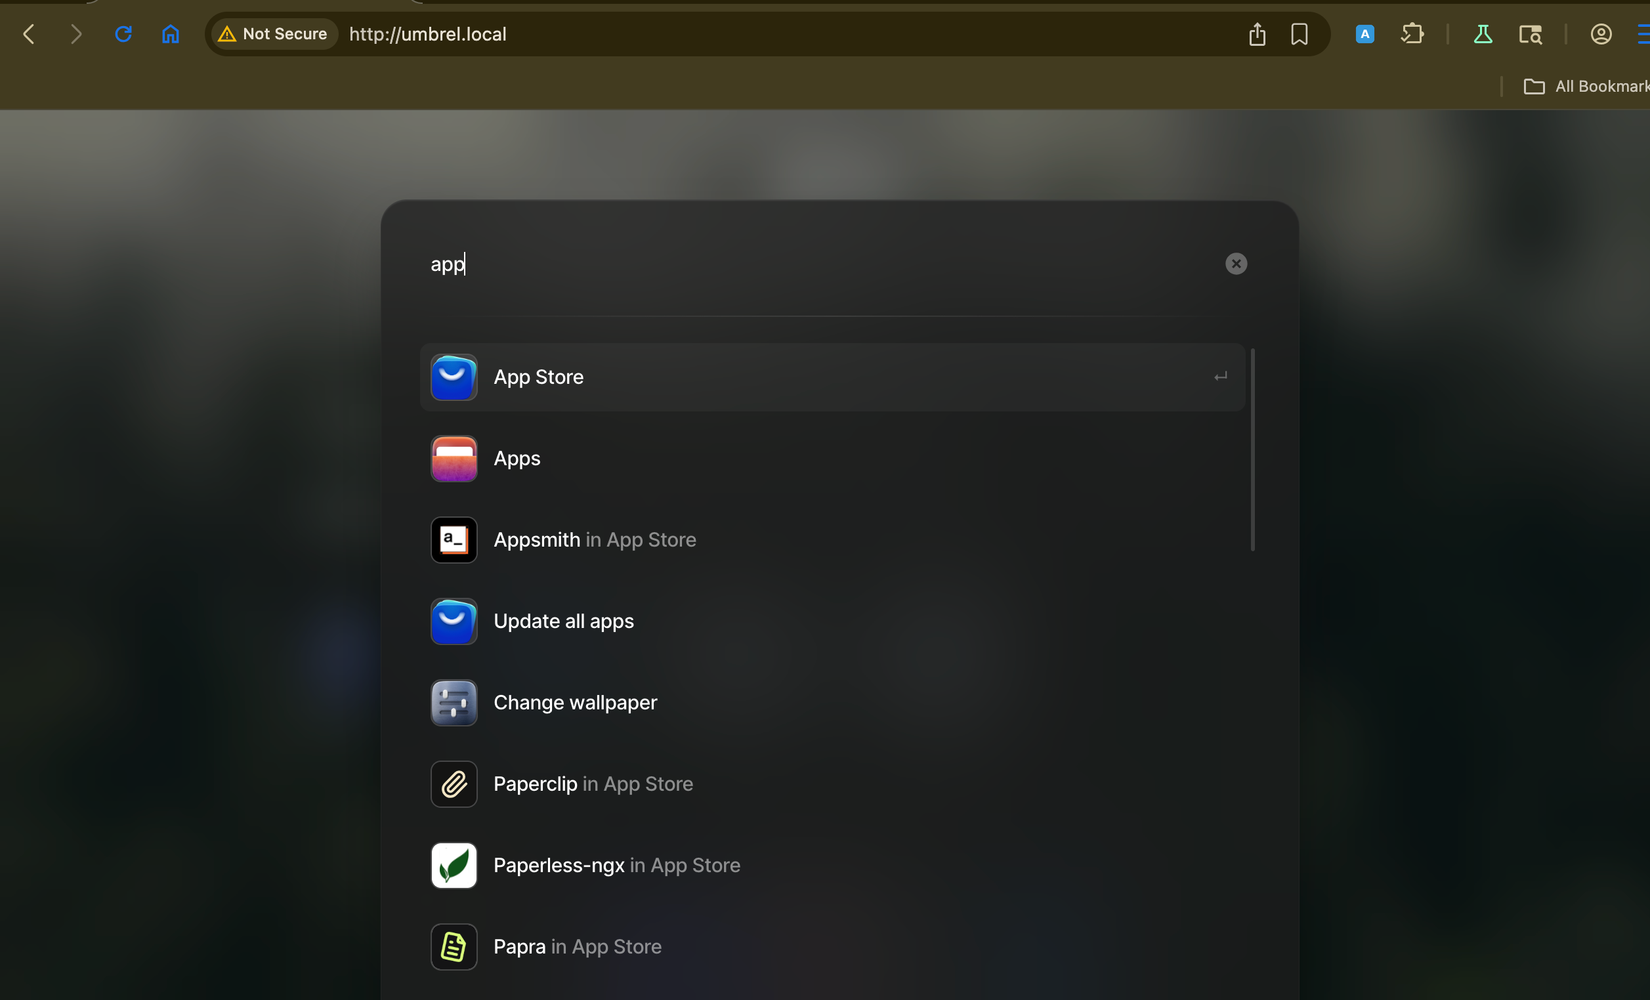
Task: Open the All Bookmarks folder
Action: 1586,87
